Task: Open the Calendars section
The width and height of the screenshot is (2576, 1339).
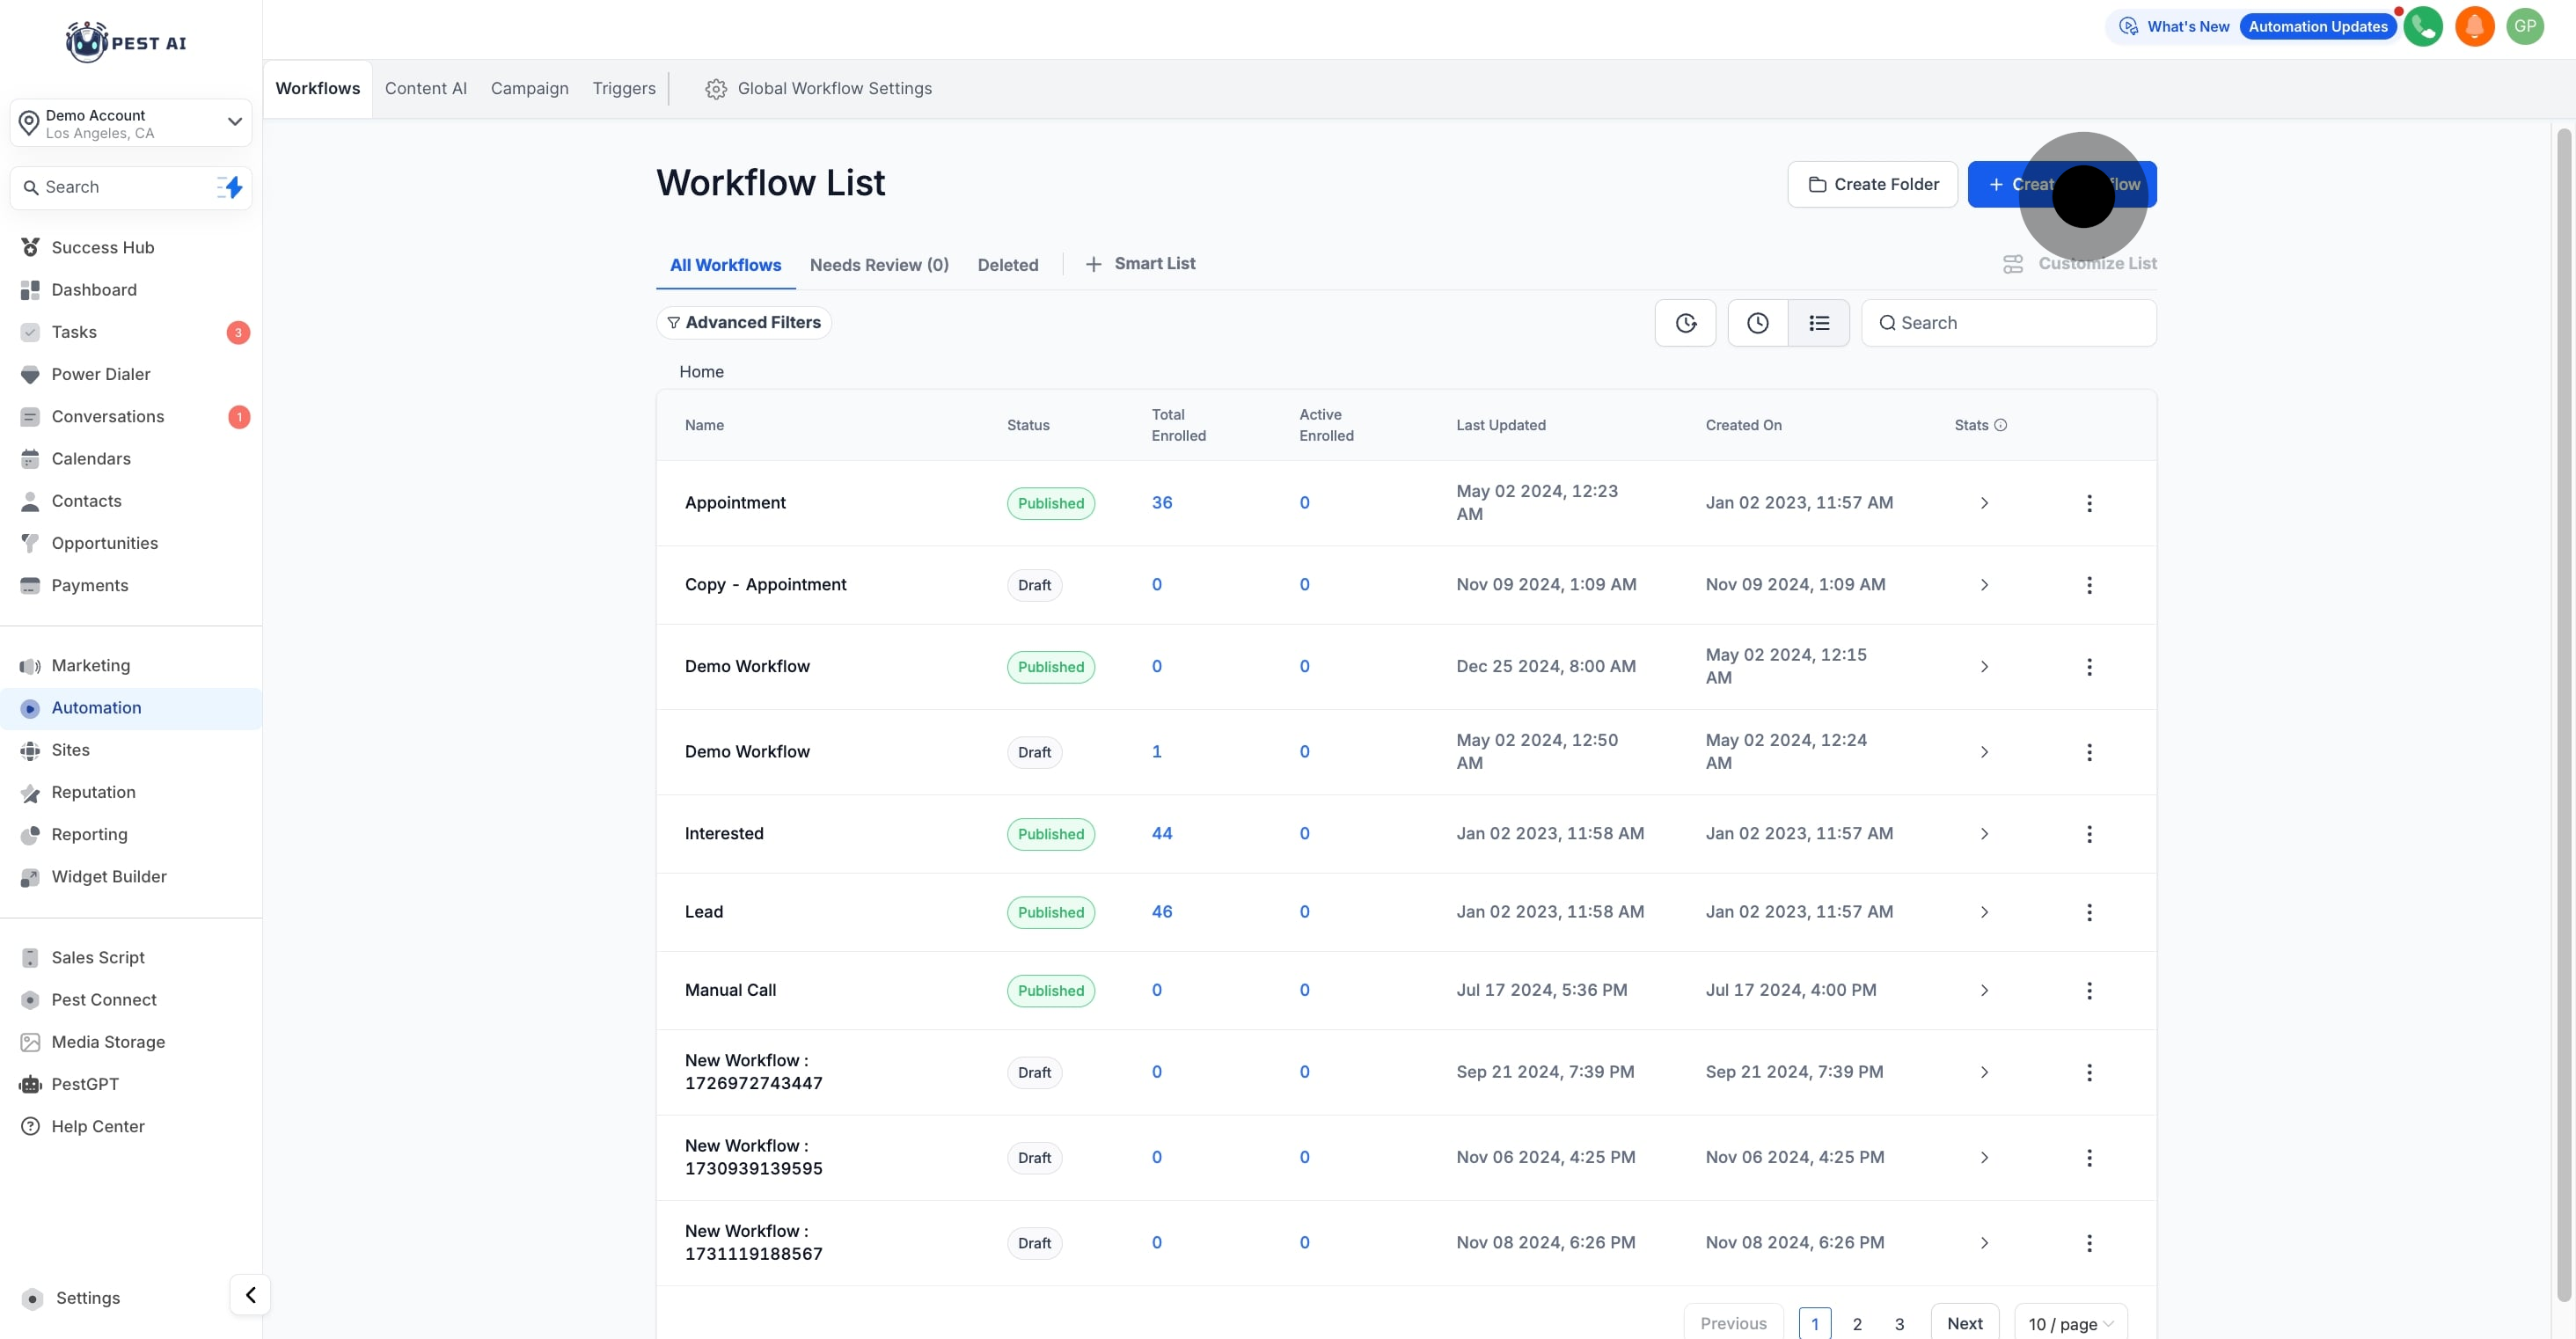Action: pos(91,459)
